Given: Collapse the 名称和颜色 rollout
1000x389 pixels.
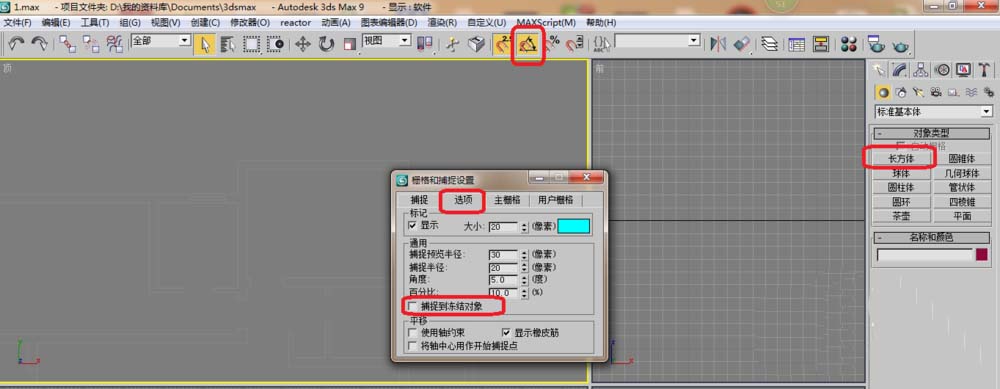Looking at the screenshot, I should (932, 237).
